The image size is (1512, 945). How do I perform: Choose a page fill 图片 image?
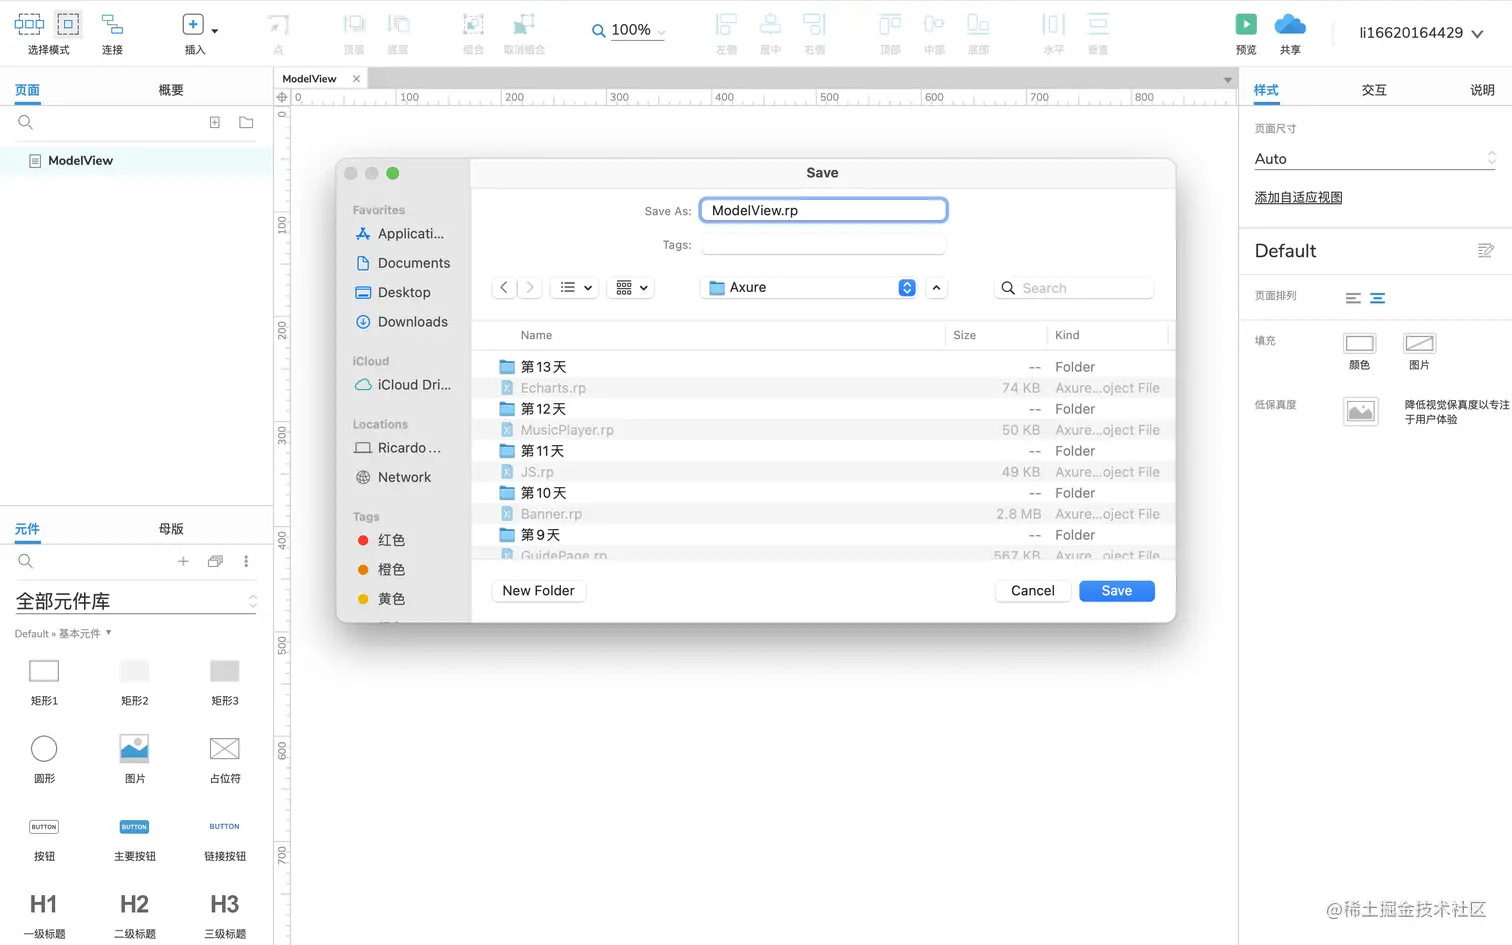[x=1419, y=343]
